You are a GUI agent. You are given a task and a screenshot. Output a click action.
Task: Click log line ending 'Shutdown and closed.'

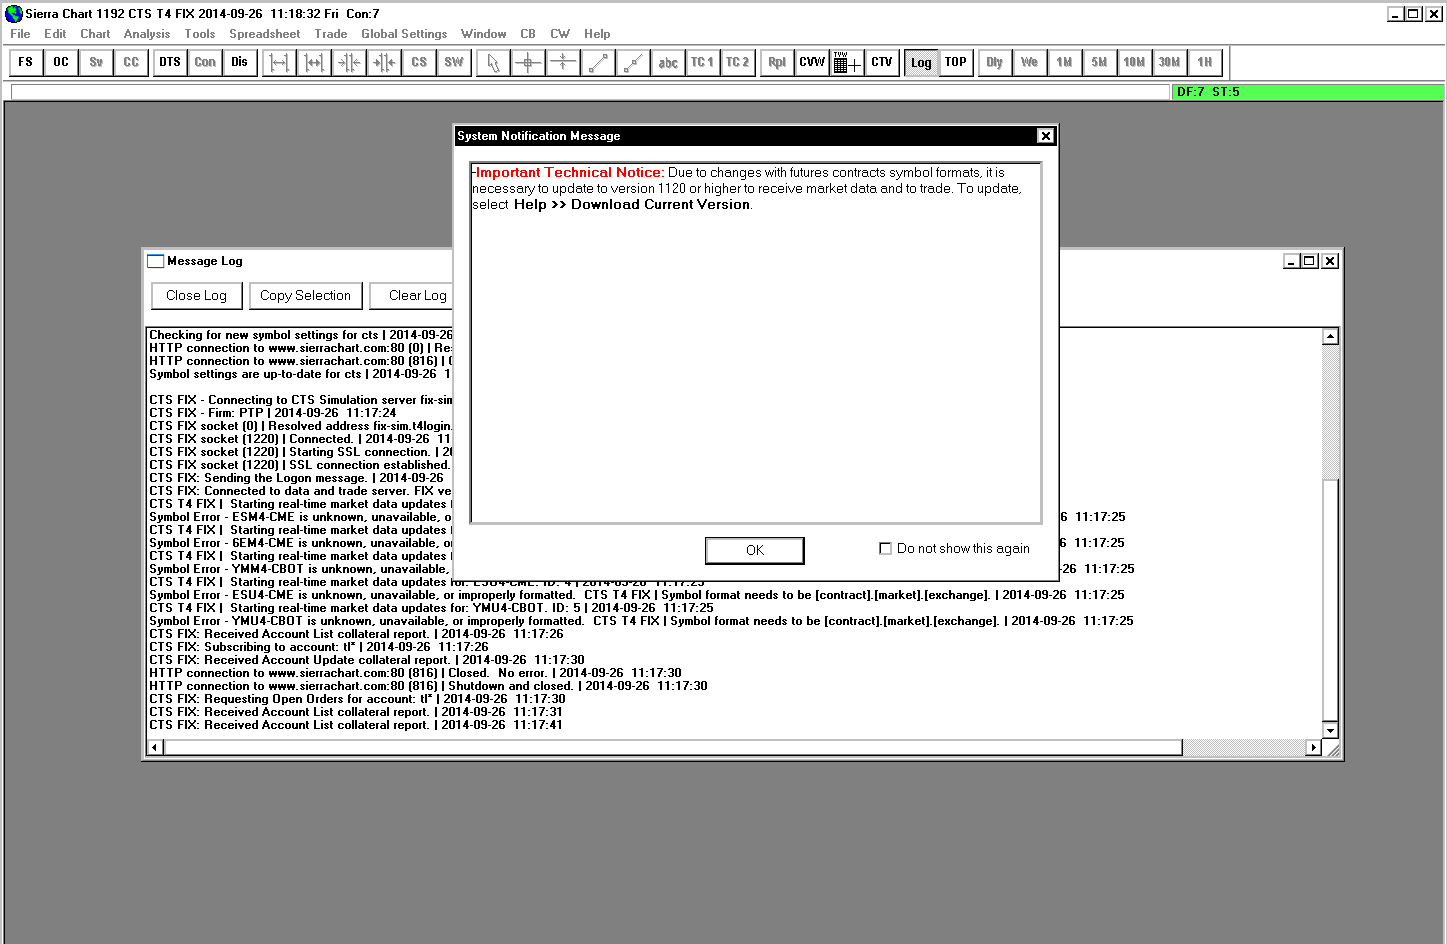(x=428, y=686)
